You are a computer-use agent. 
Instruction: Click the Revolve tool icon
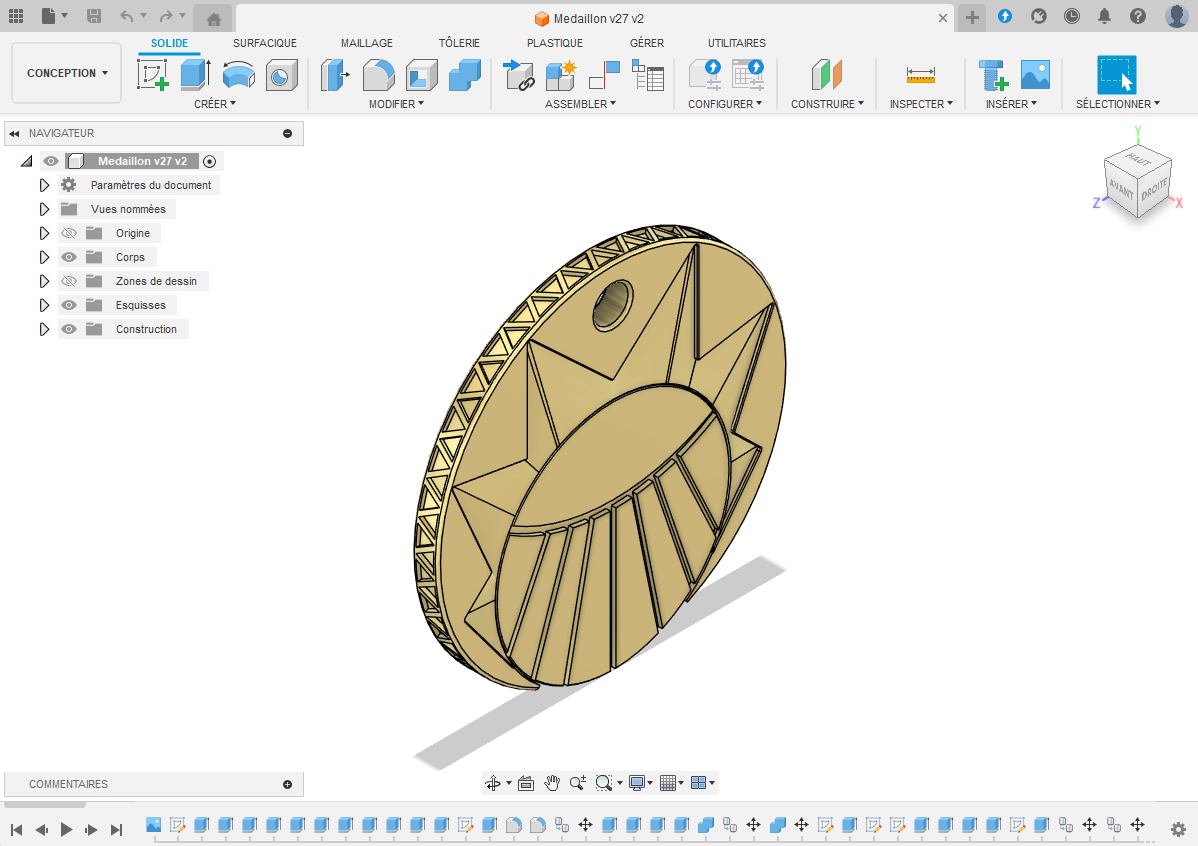click(238, 75)
